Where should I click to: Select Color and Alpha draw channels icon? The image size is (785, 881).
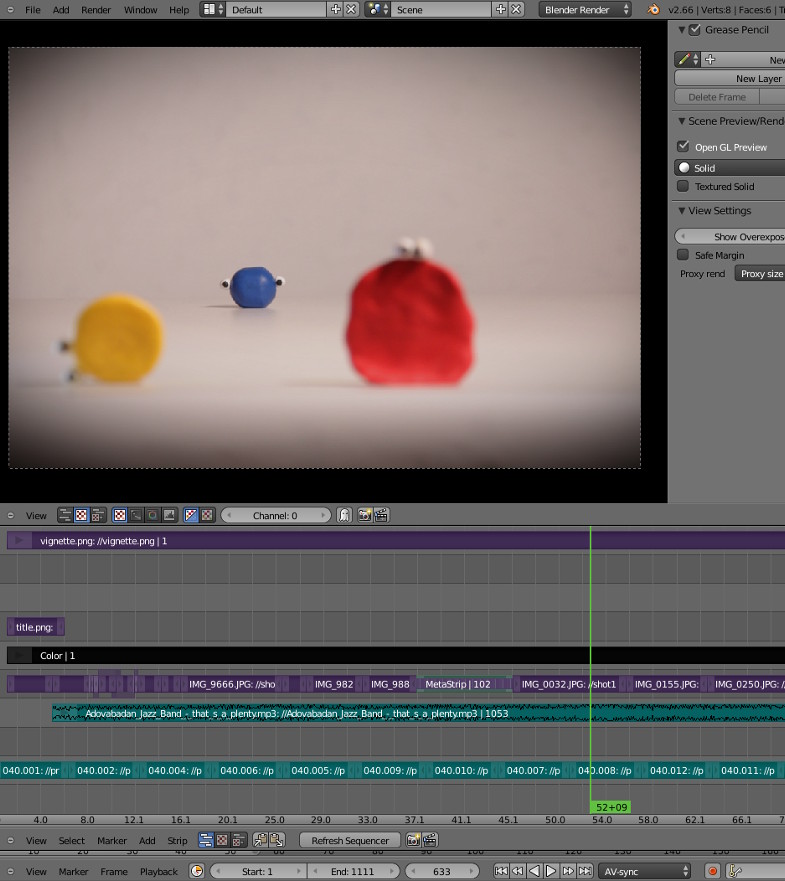[x=191, y=515]
